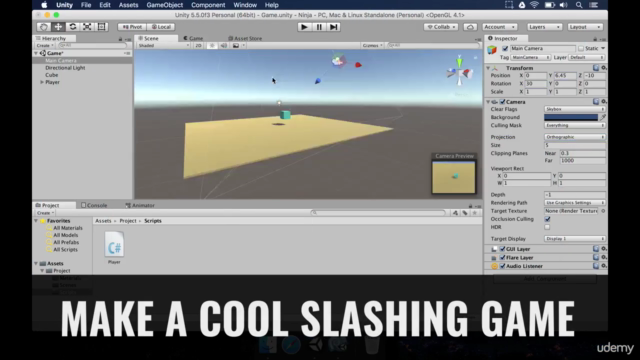640x360 pixels.
Task: Toggle the Pivot button
Action: (x=132, y=27)
